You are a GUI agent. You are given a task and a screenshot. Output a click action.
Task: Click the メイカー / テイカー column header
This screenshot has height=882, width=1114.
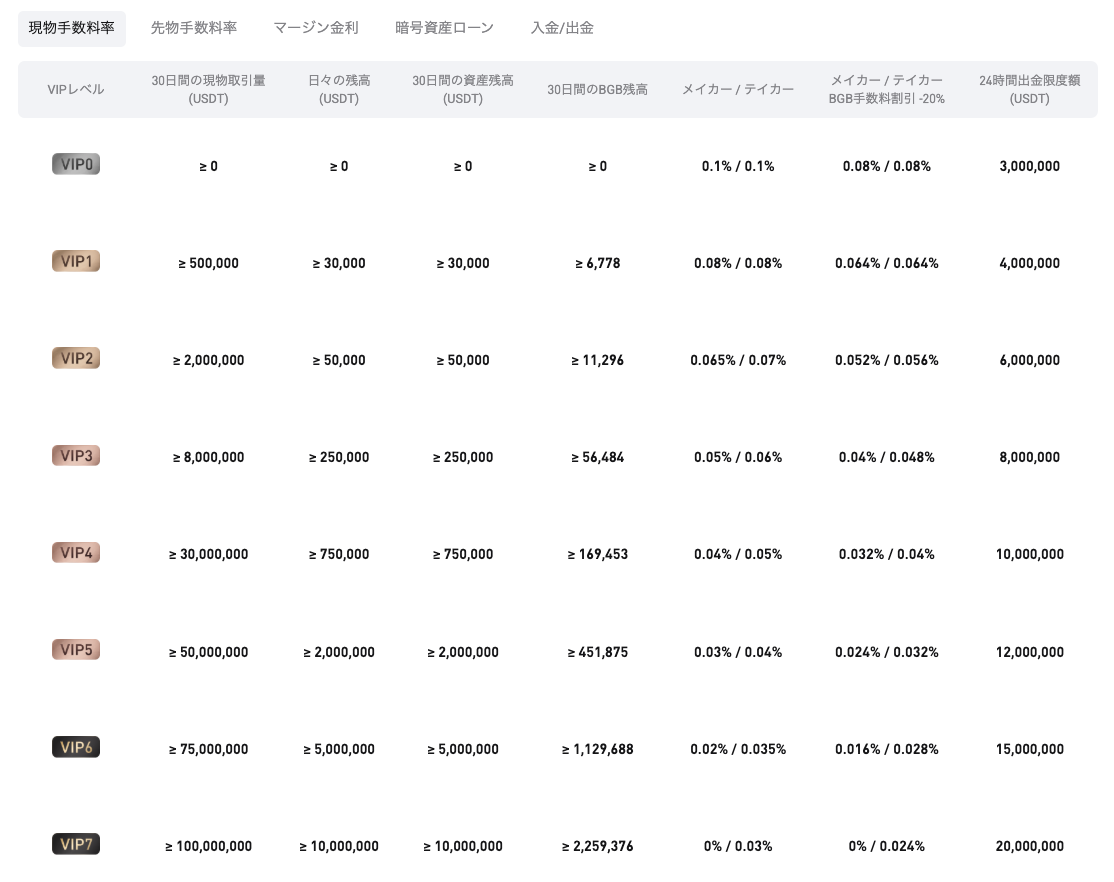(738, 89)
